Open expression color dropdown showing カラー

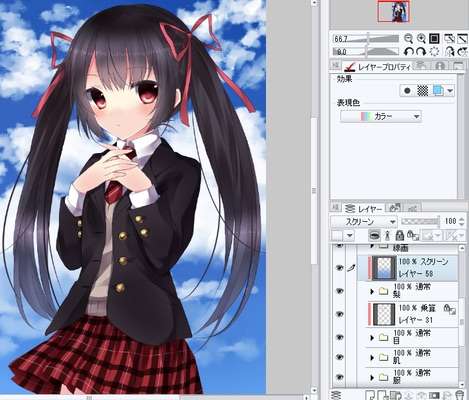click(x=381, y=116)
